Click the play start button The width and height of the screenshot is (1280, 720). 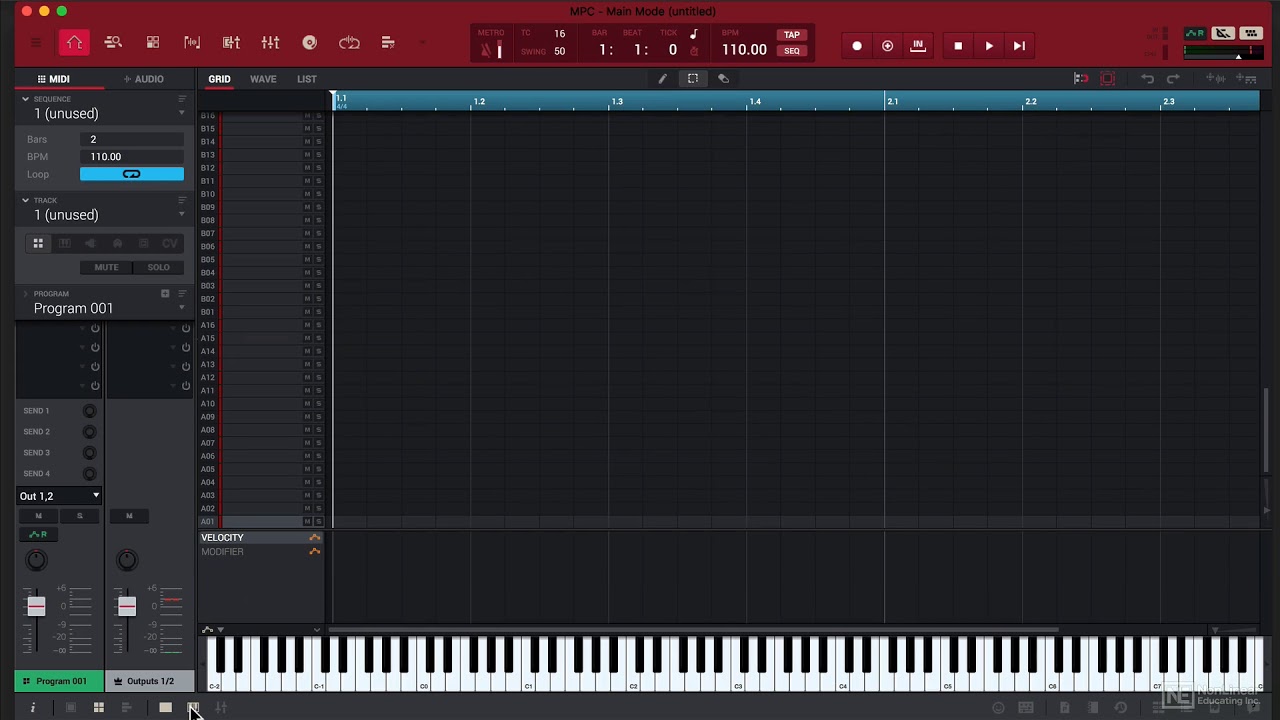1019,46
